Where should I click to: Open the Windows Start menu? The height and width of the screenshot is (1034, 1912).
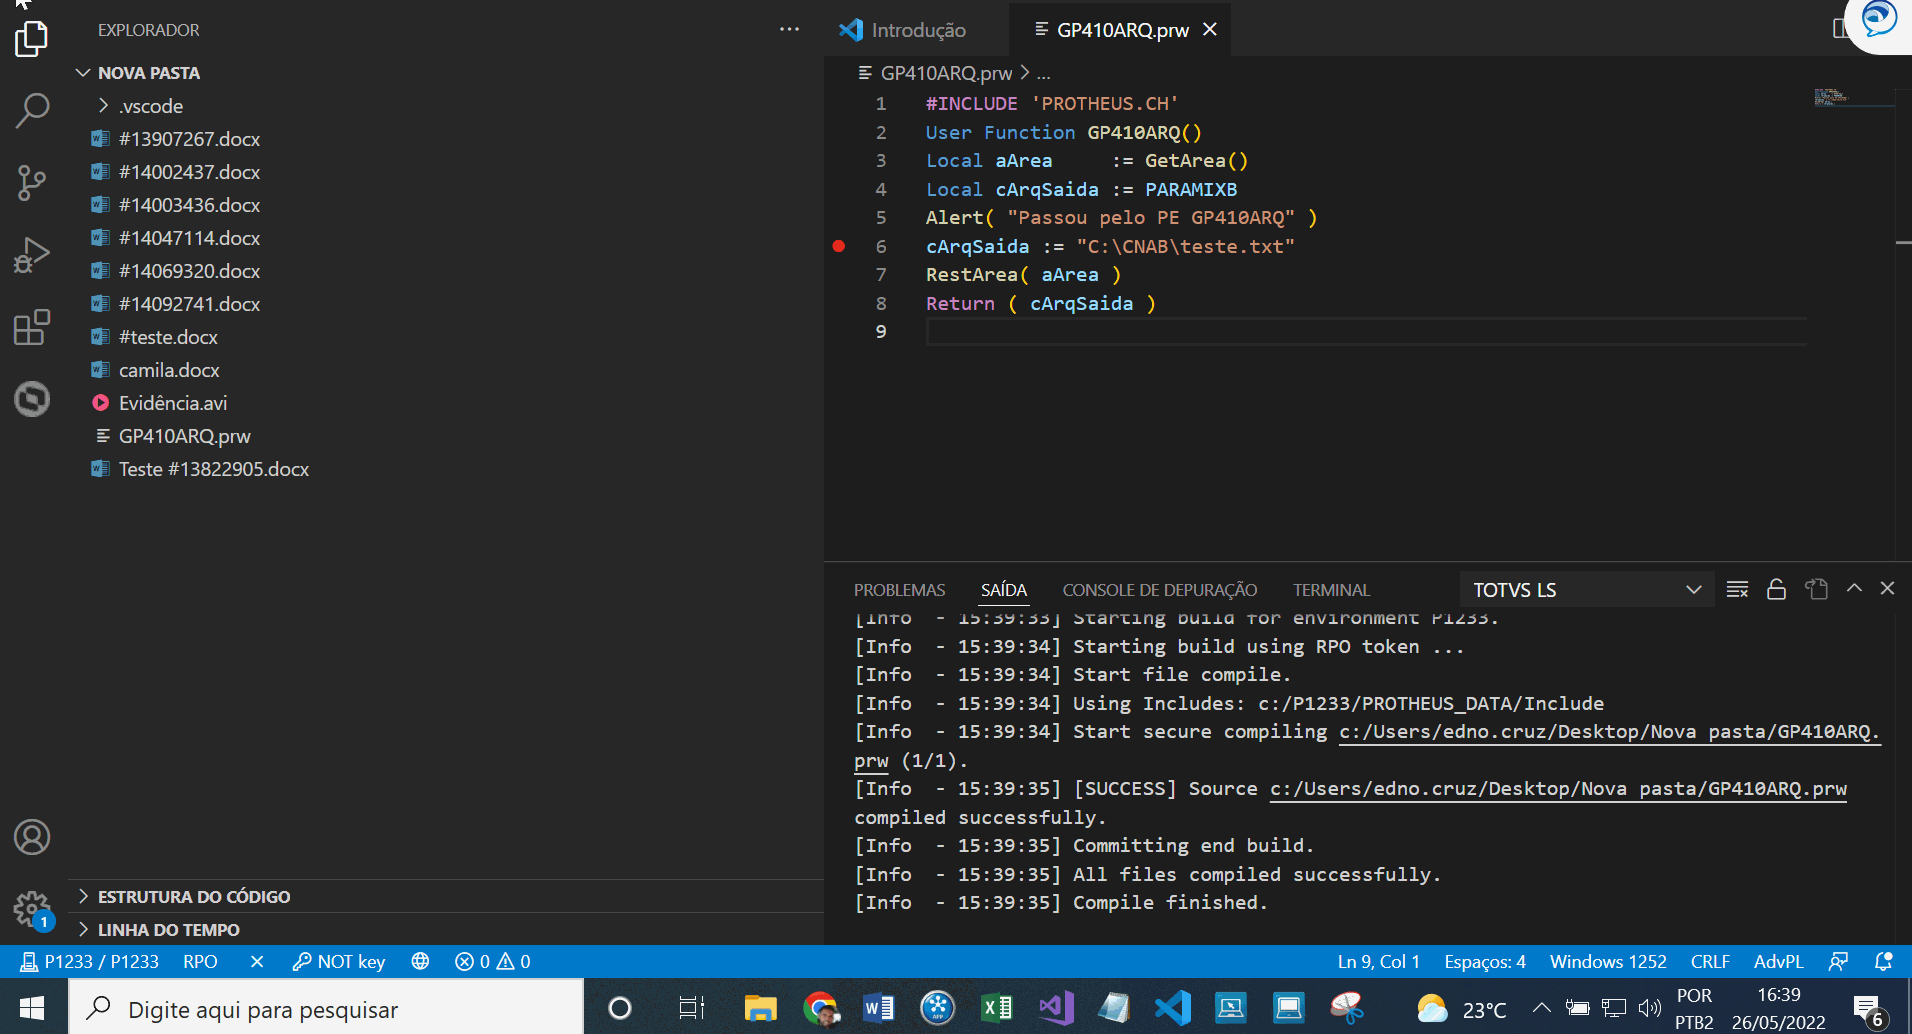pos(32,1008)
